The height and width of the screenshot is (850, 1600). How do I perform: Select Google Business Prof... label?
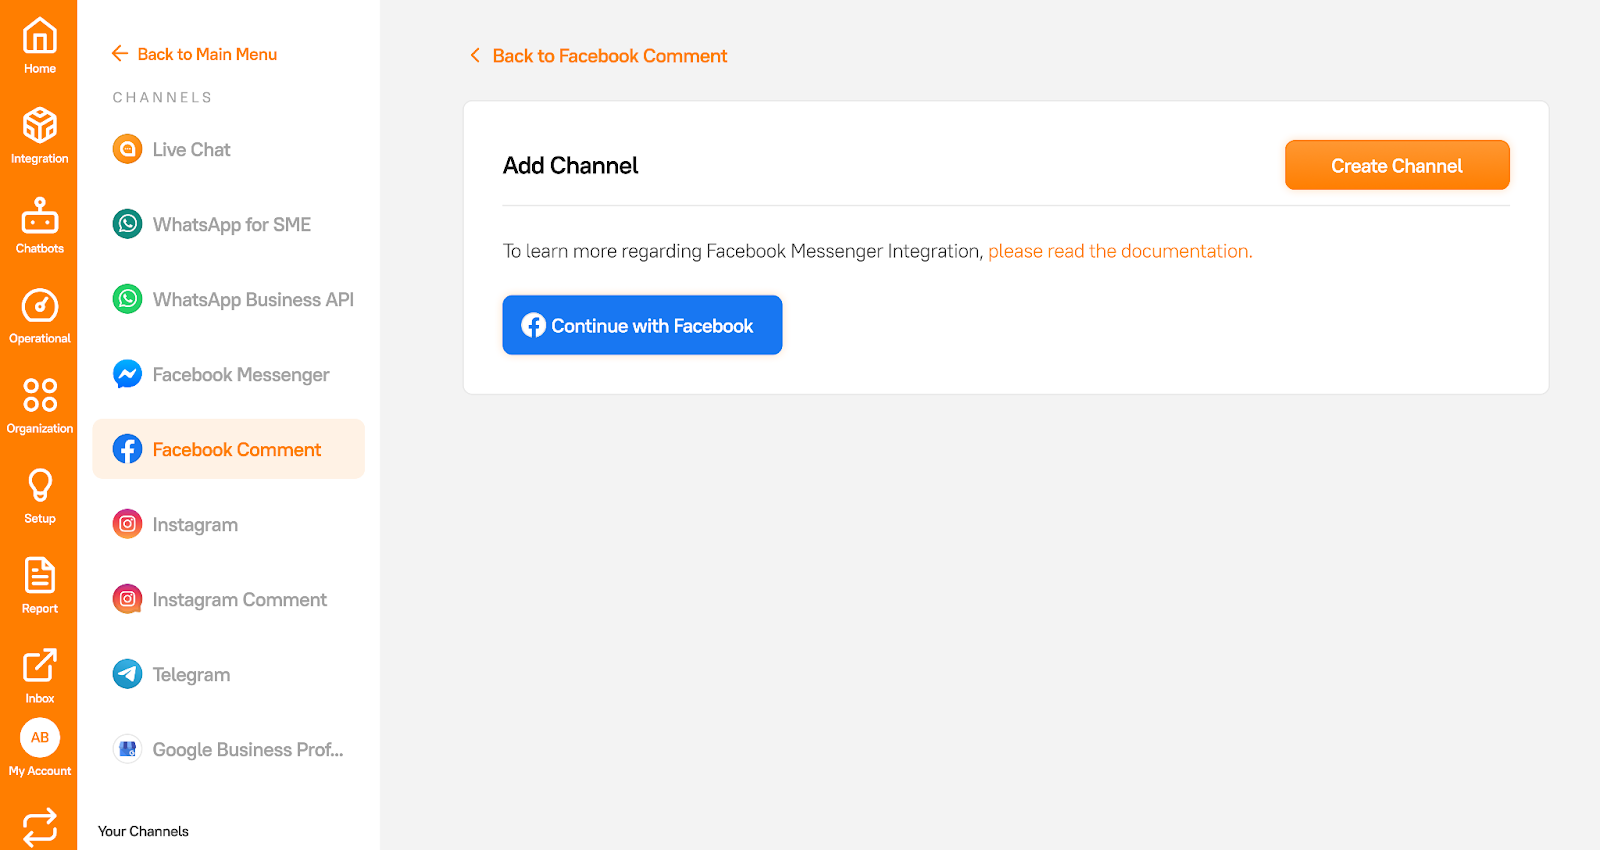[x=248, y=750]
